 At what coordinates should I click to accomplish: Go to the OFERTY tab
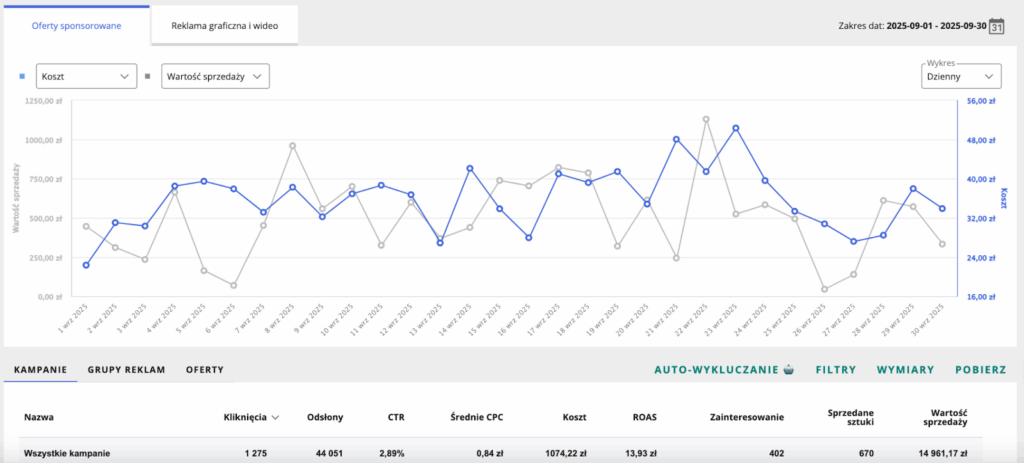tap(204, 370)
